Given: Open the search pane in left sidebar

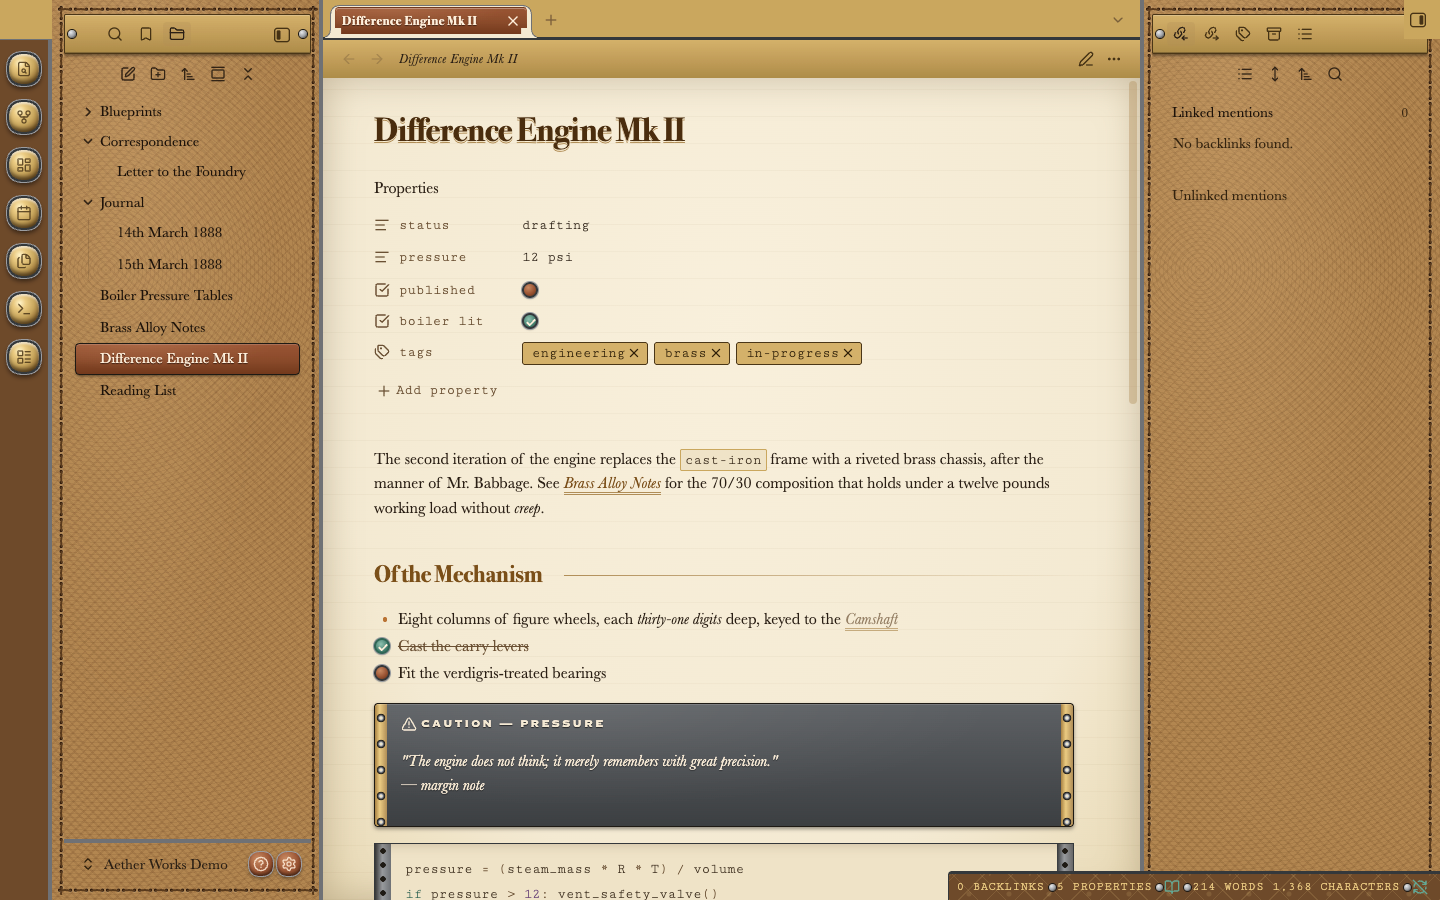Looking at the screenshot, I should [115, 34].
